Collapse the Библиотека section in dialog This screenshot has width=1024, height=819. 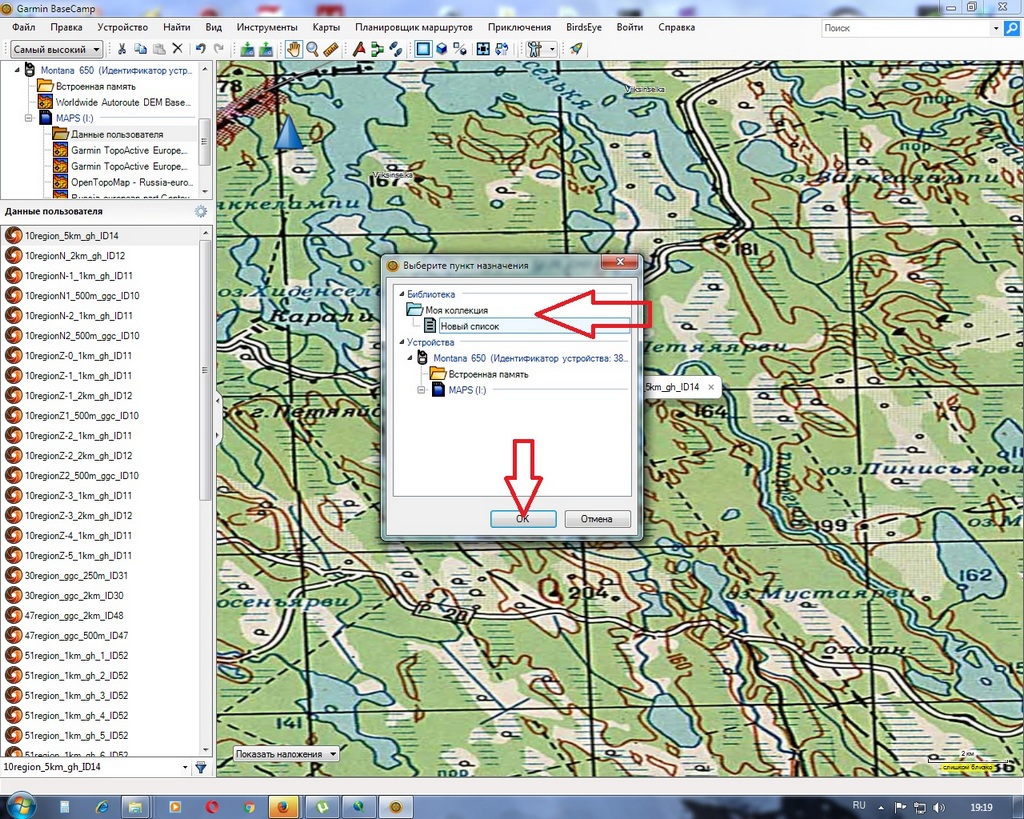point(399,295)
